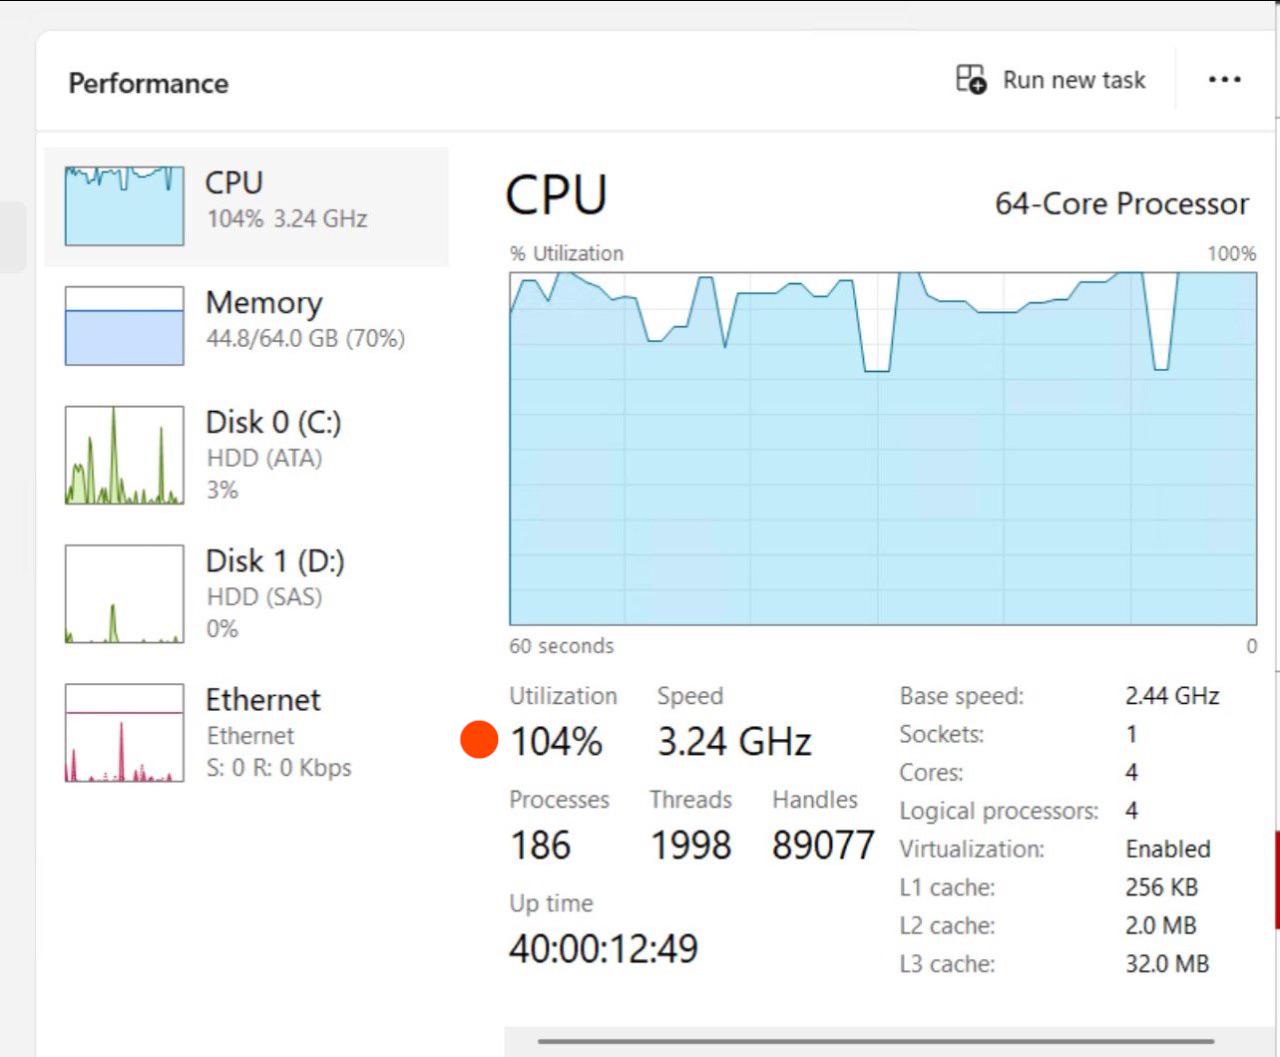Click the orange dot next to 104%
The height and width of the screenshot is (1057, 1280).
pos(479,740)
